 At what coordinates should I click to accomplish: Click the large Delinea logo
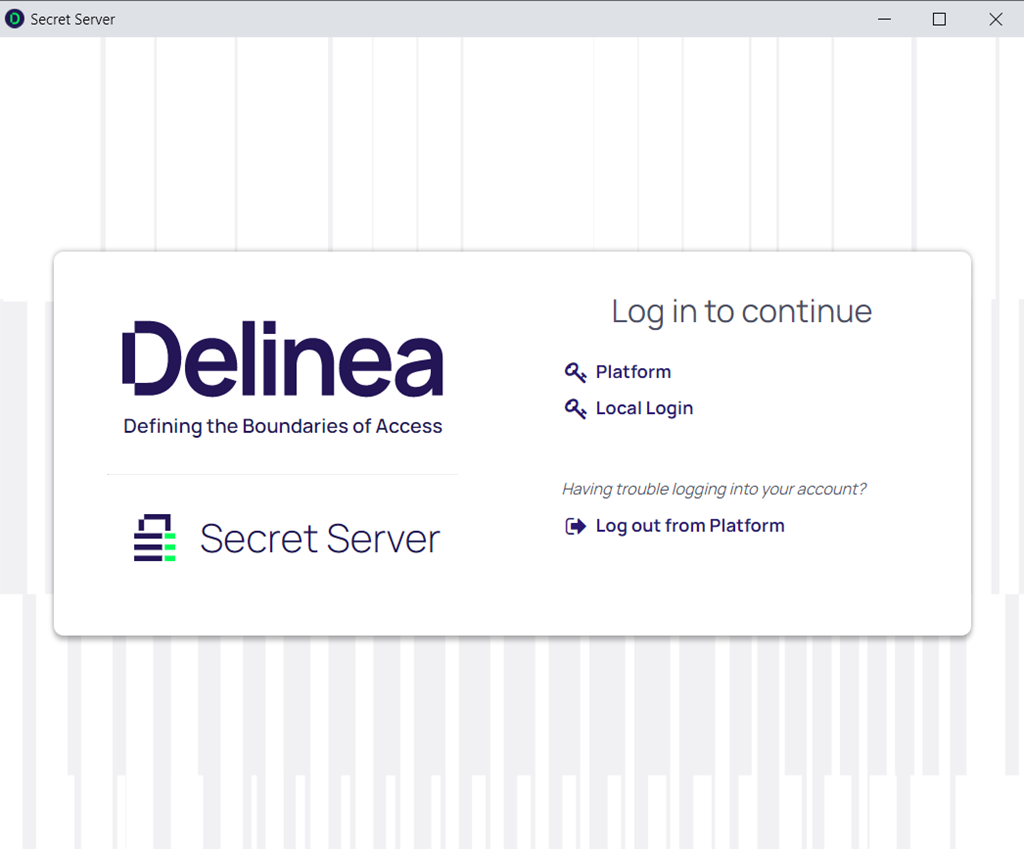point(283,359)
